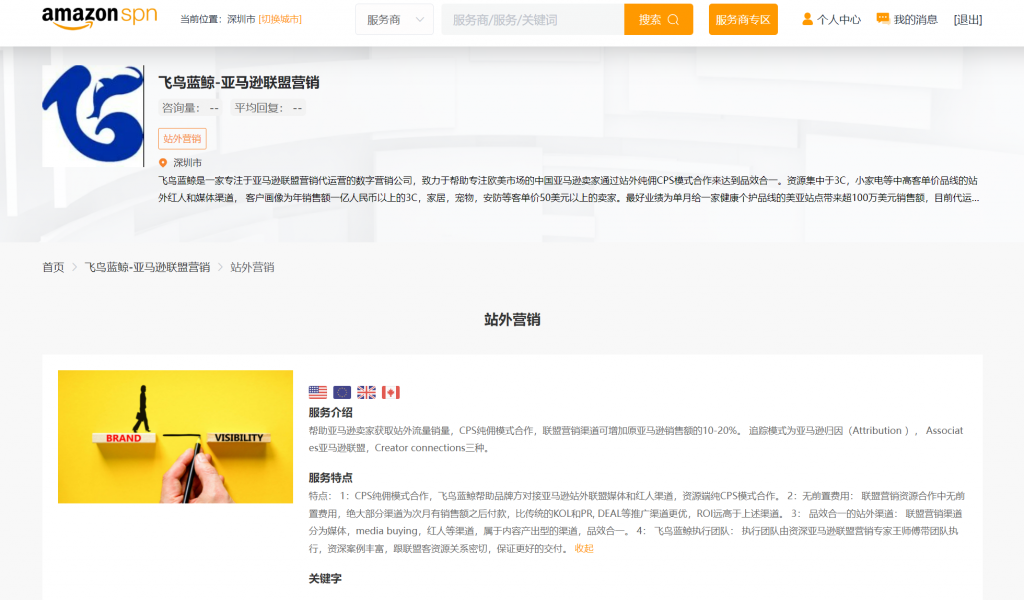Click the company description paragraph
The height and width of the screenshot is (600, 1024).
569,189
